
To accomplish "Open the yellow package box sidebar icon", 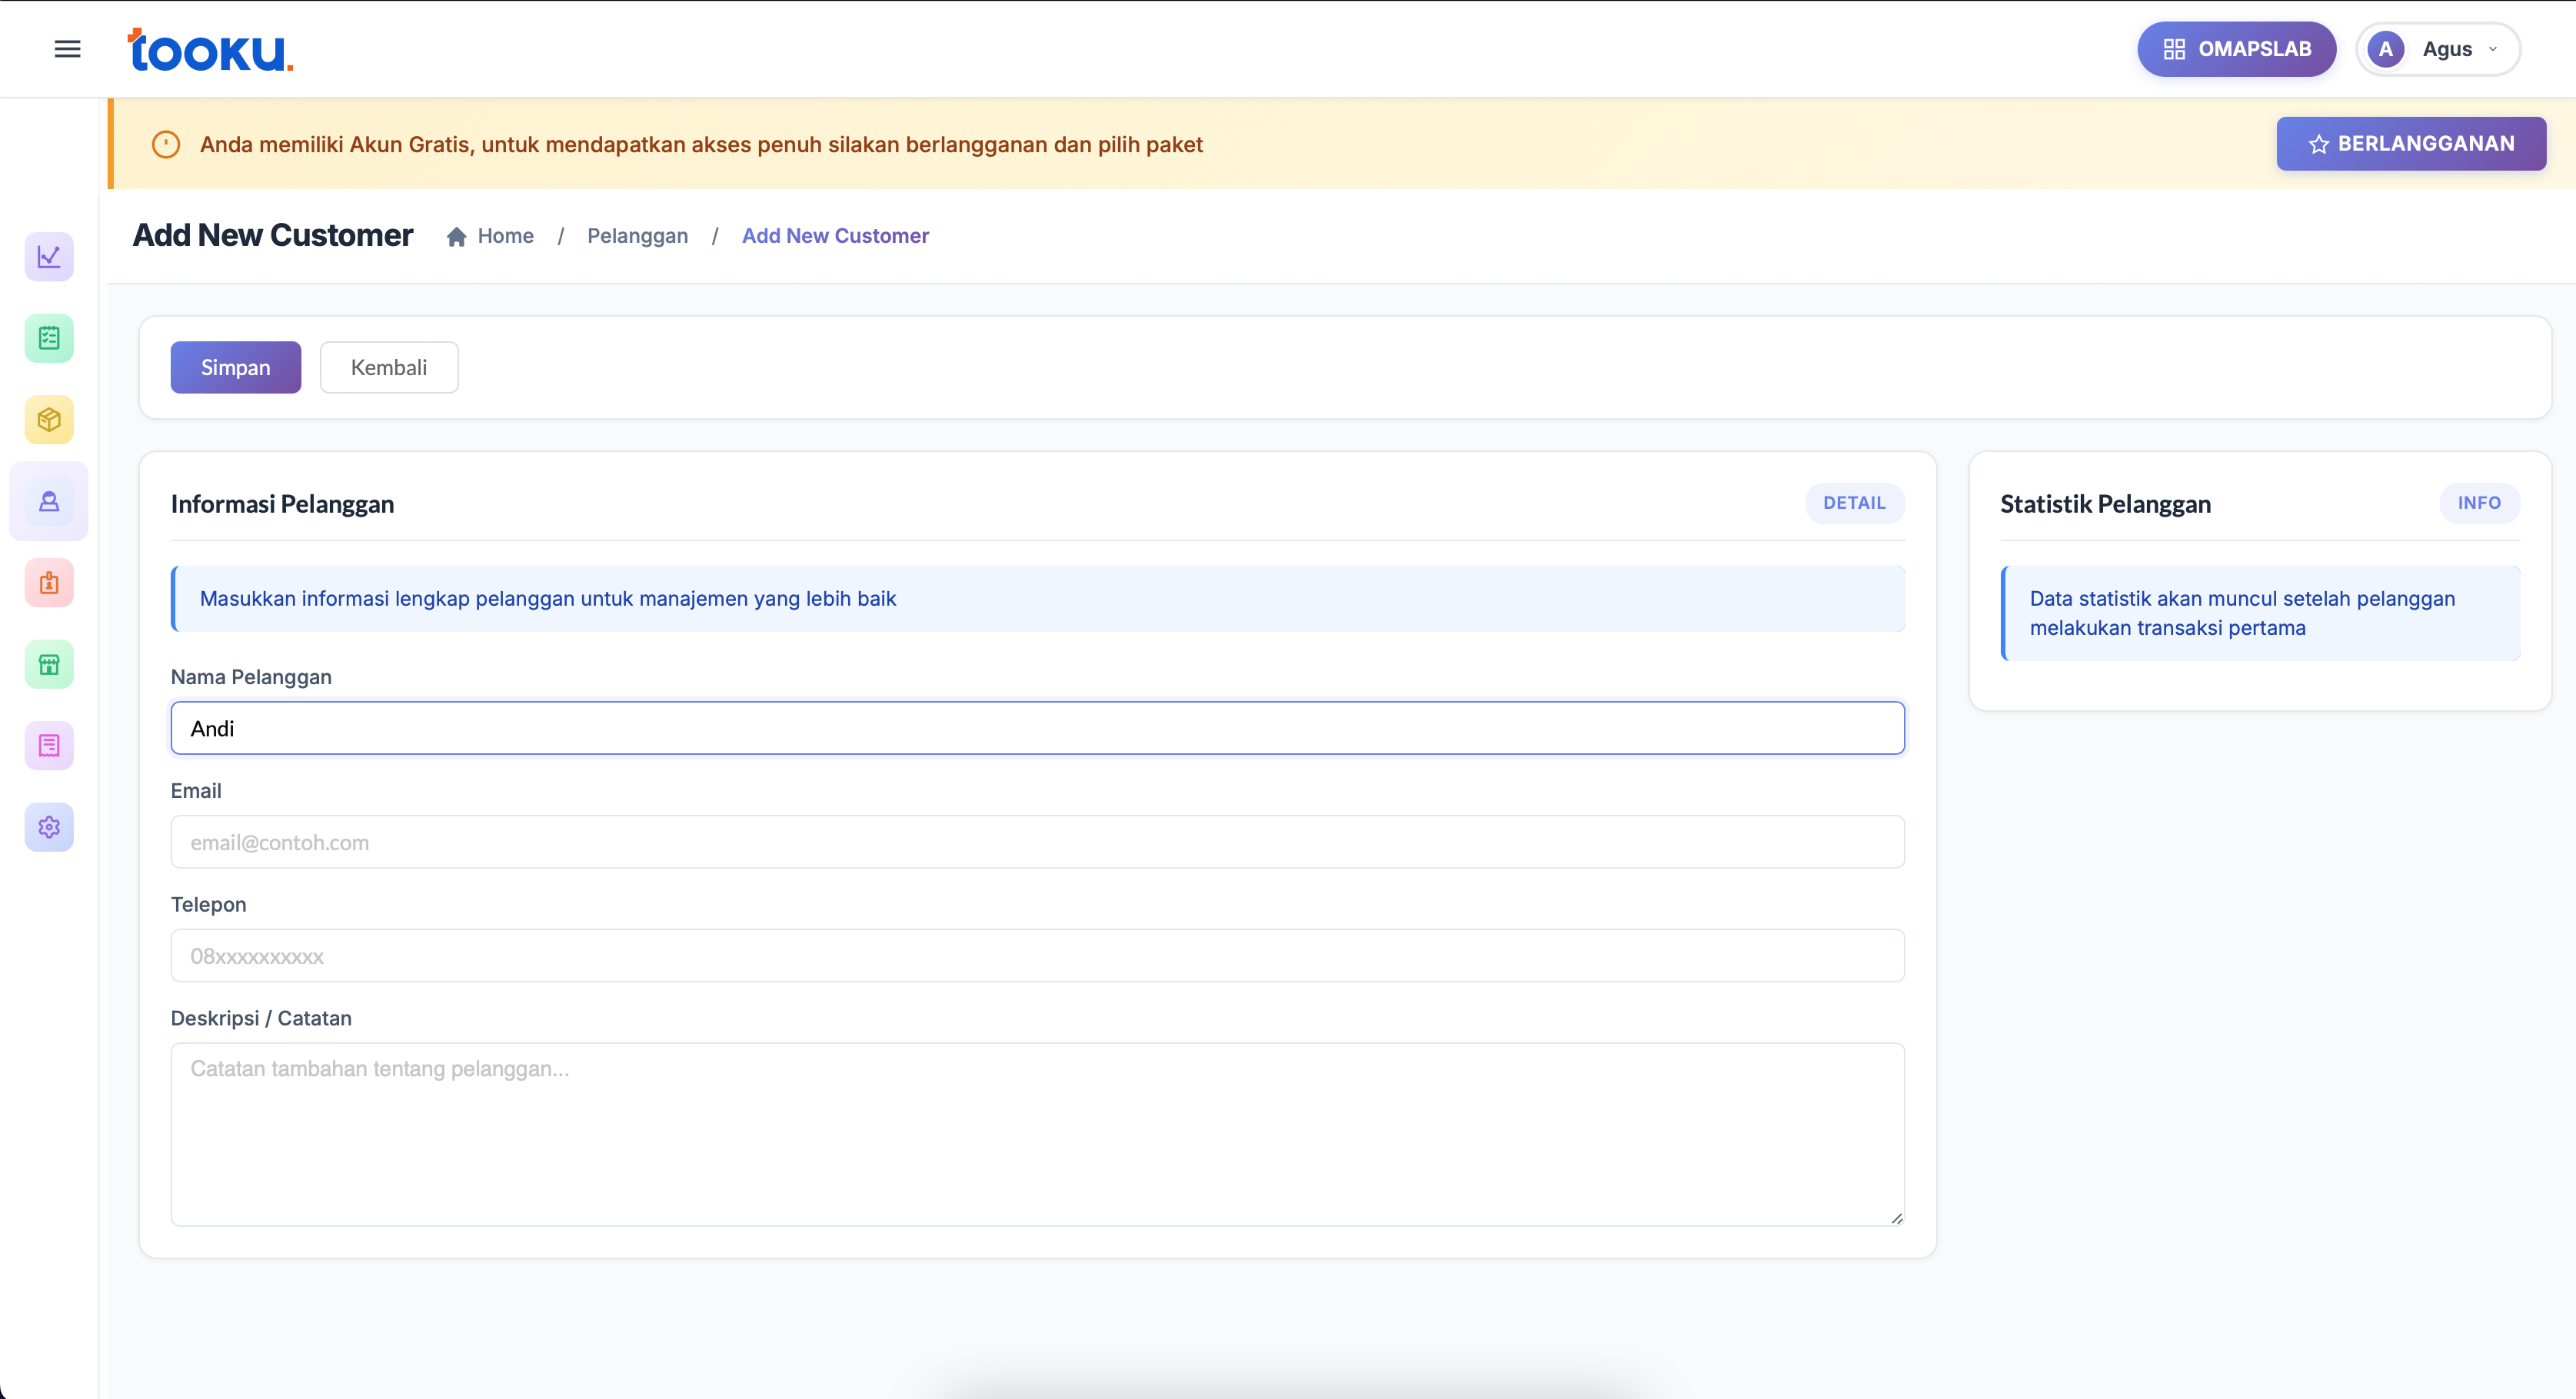I will (x=49, y=420).
